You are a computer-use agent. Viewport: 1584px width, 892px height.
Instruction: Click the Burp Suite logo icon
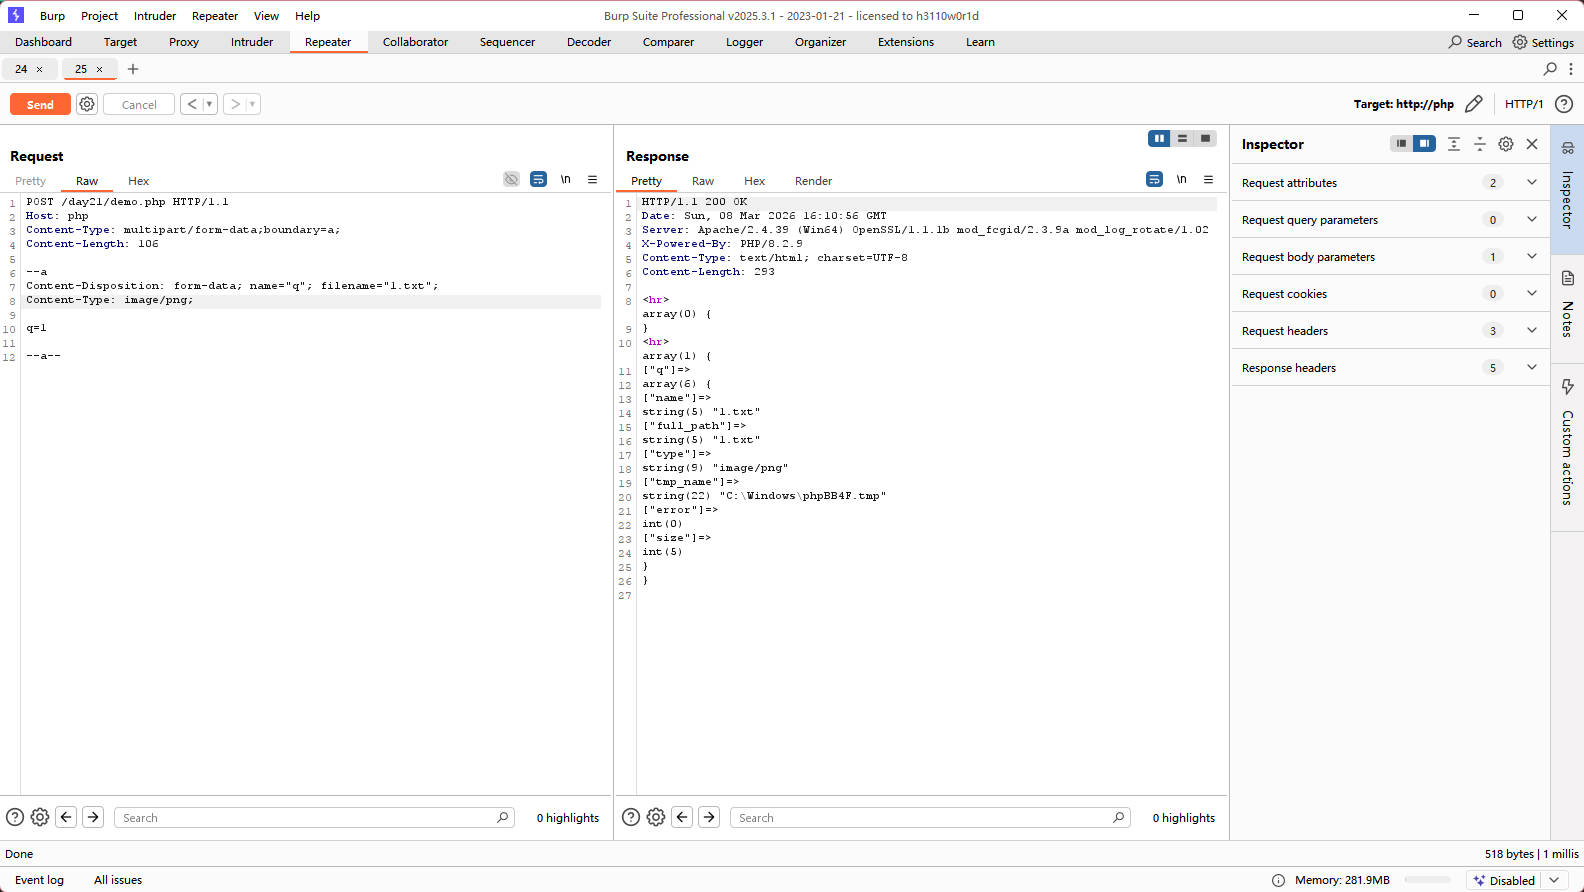(15, 15)
